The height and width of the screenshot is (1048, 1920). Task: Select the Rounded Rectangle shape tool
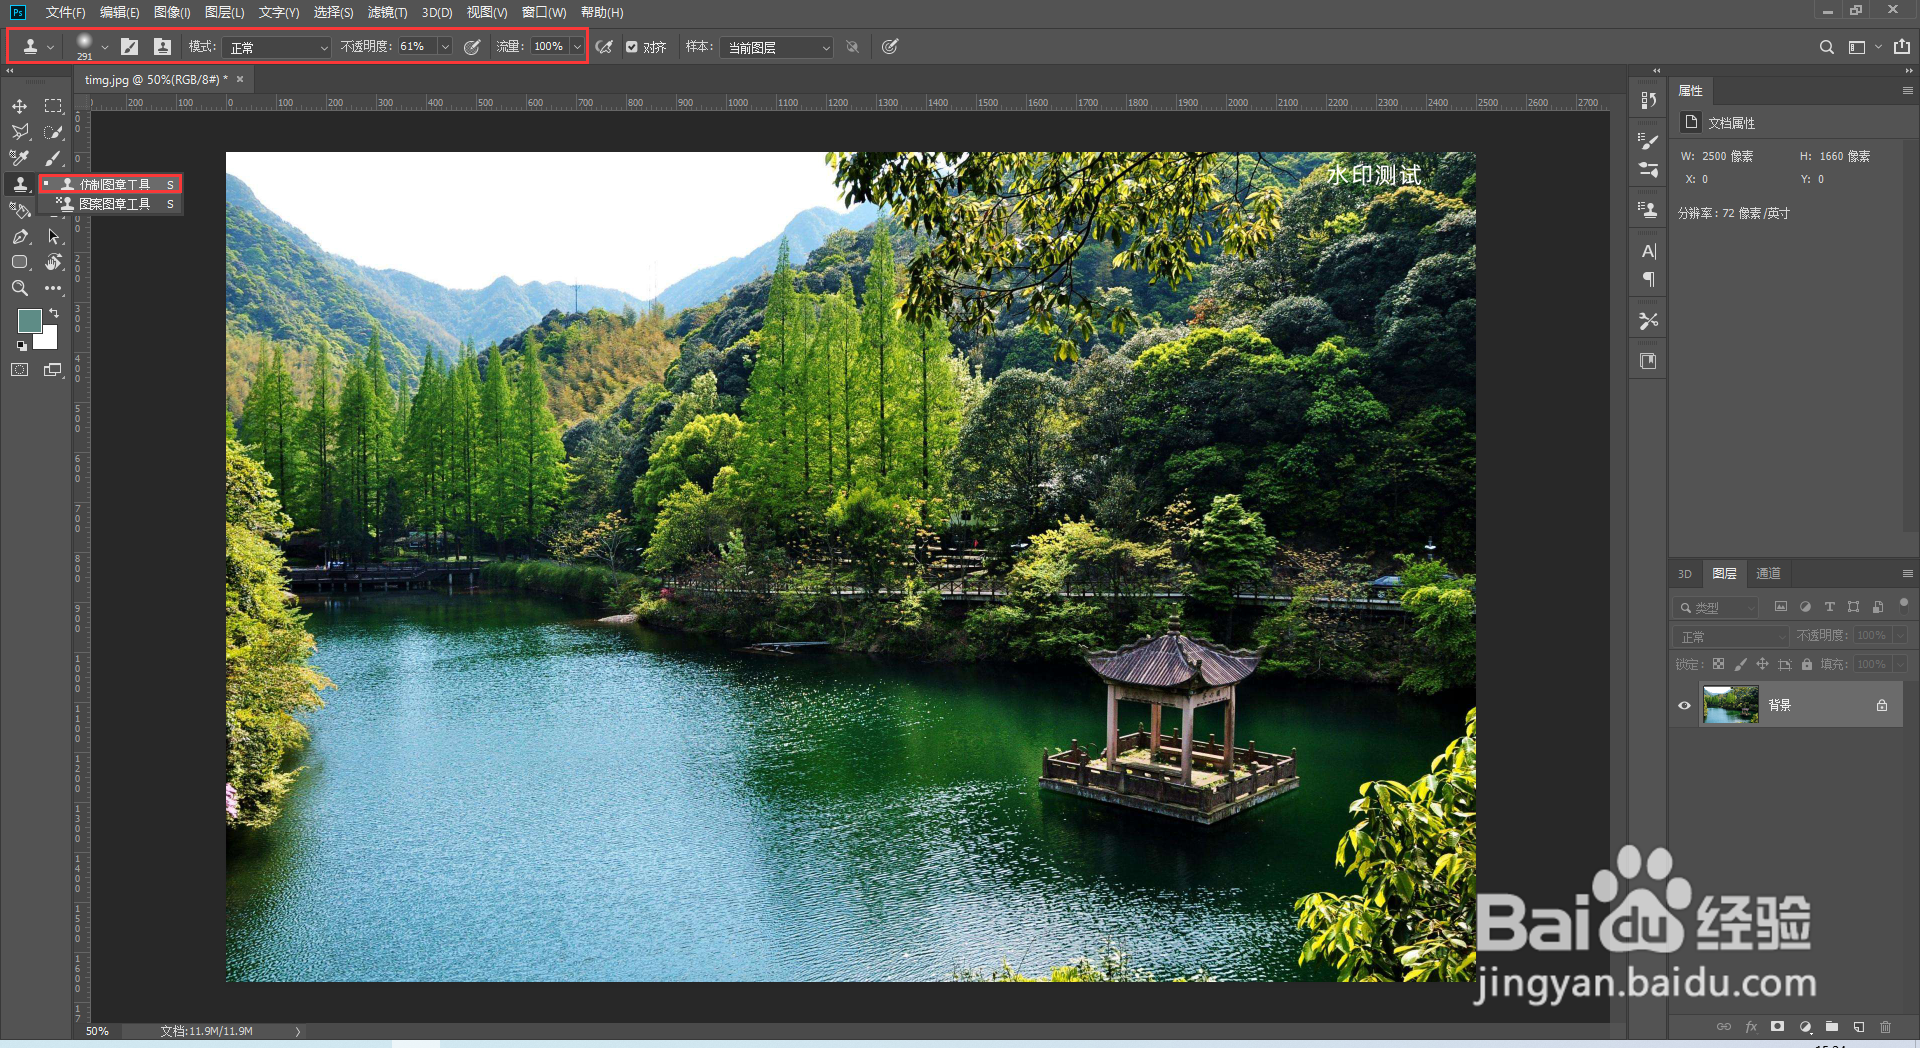click(x=19, y=262)
